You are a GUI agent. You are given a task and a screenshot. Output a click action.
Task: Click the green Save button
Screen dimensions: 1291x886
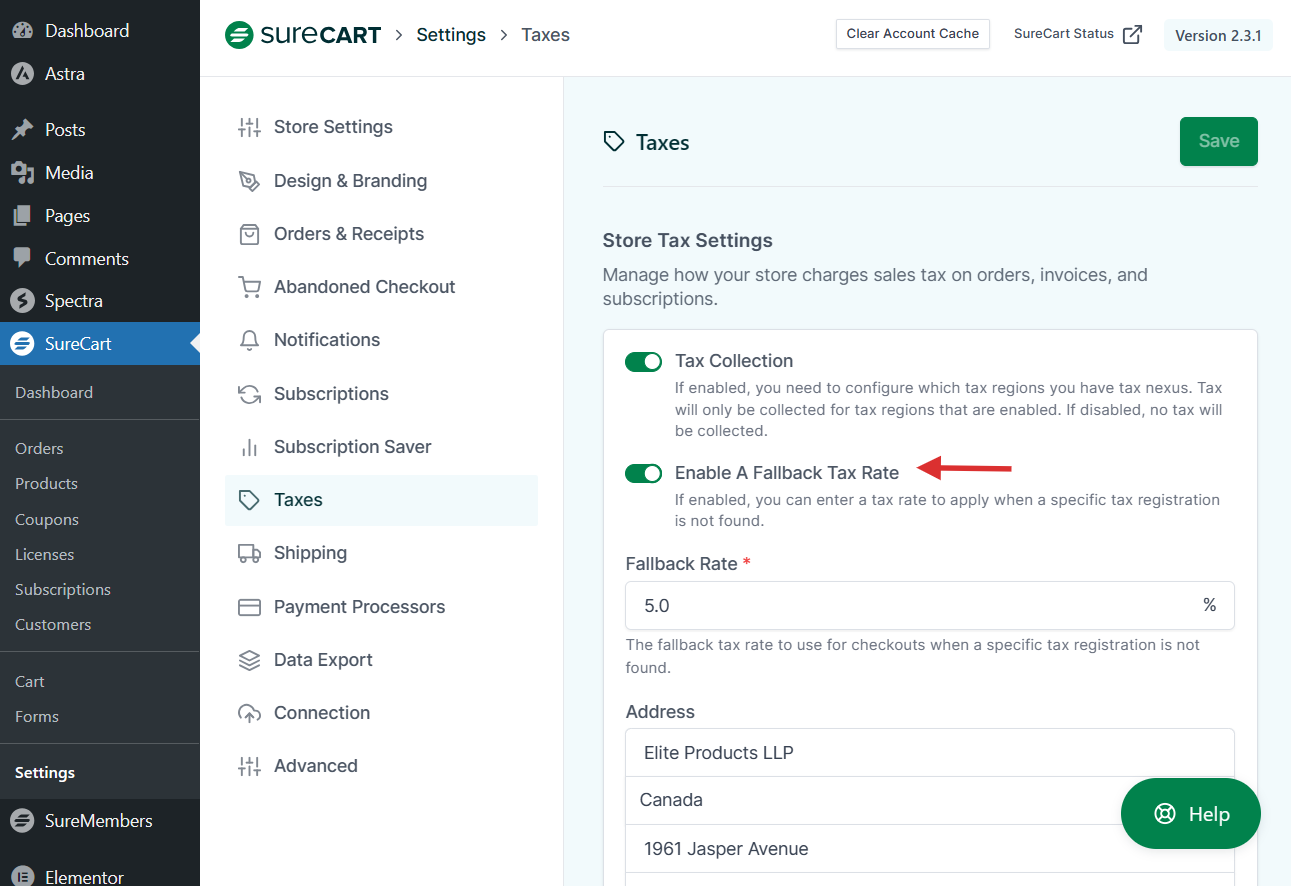coord(1218,141)
